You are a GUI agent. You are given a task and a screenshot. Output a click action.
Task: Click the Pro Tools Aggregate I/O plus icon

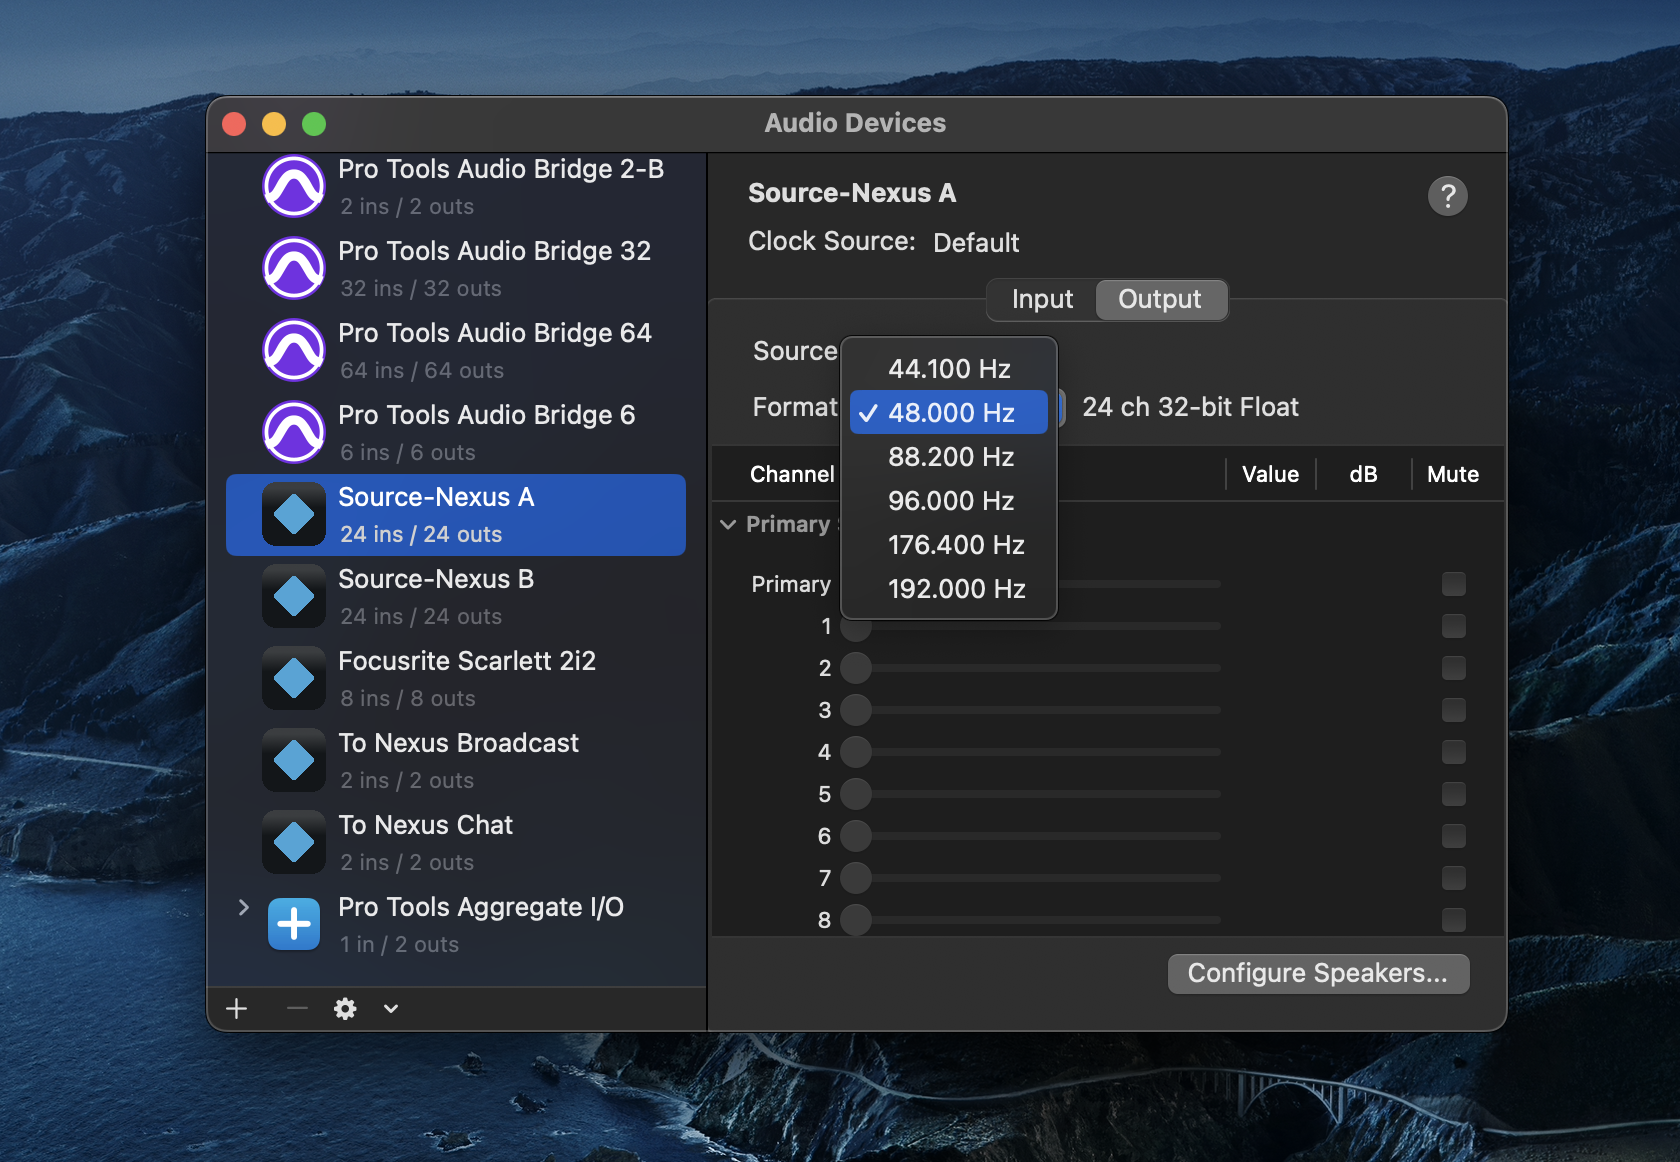point(293,925)
